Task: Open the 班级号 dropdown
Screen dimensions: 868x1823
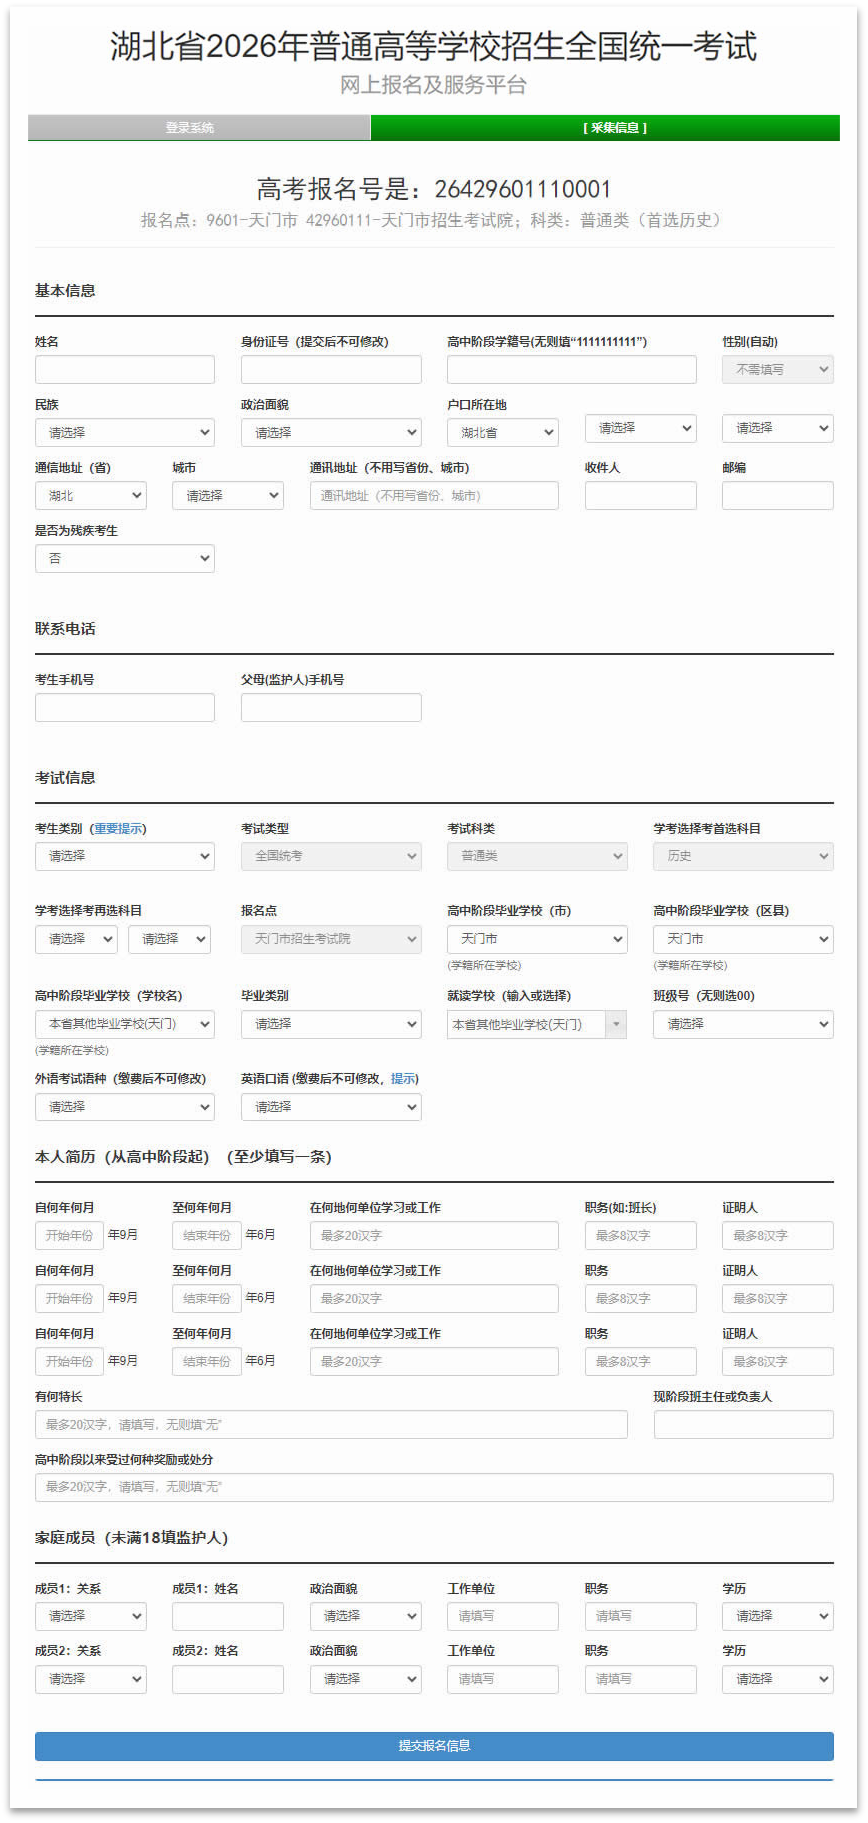Action: [742, 1025]
